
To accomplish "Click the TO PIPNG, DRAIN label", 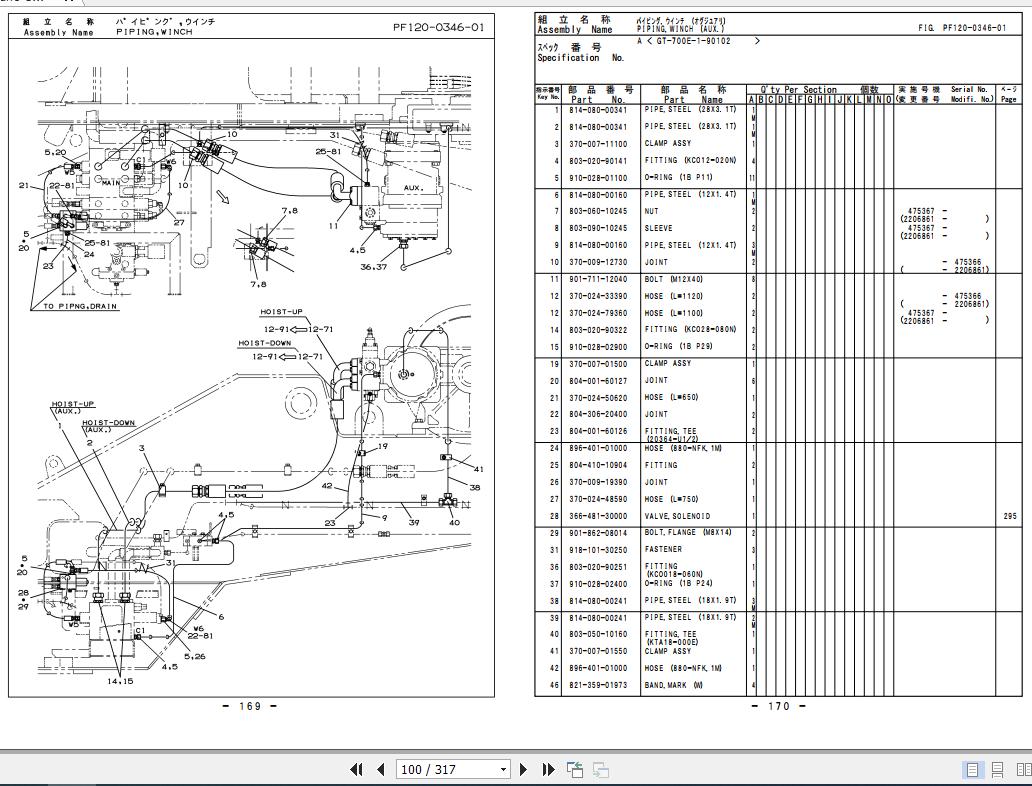I will click(x=80, y=306).
